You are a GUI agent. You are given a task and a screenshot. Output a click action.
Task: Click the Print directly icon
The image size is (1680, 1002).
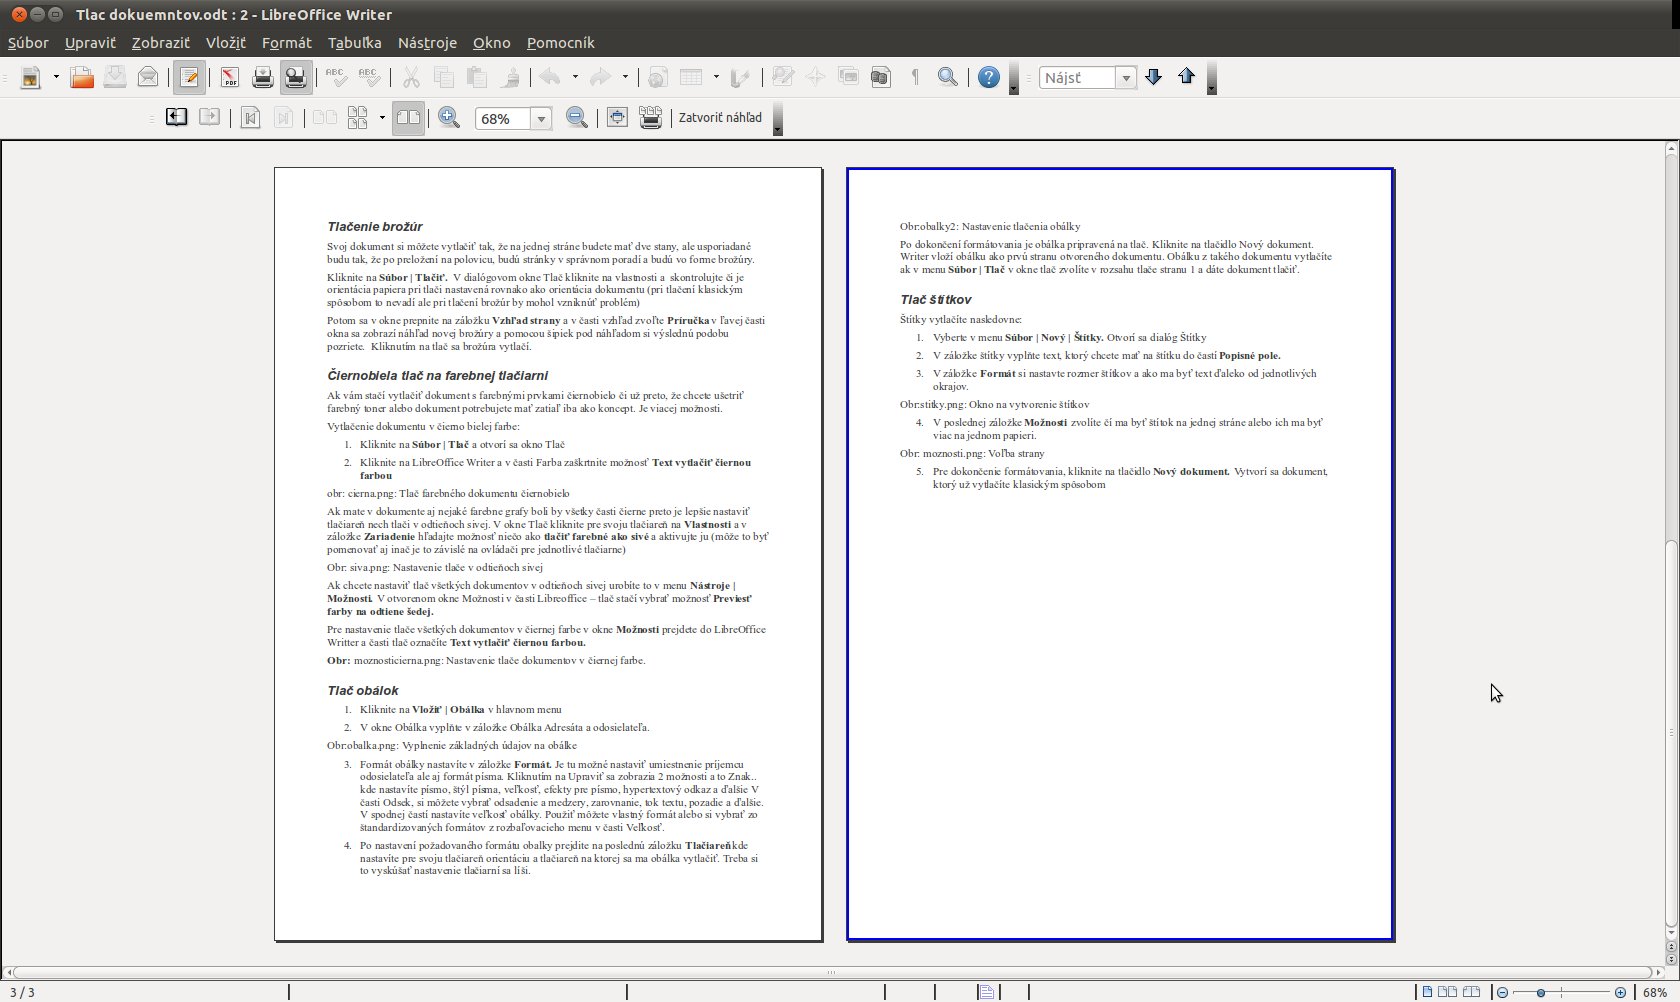(263, 77)
